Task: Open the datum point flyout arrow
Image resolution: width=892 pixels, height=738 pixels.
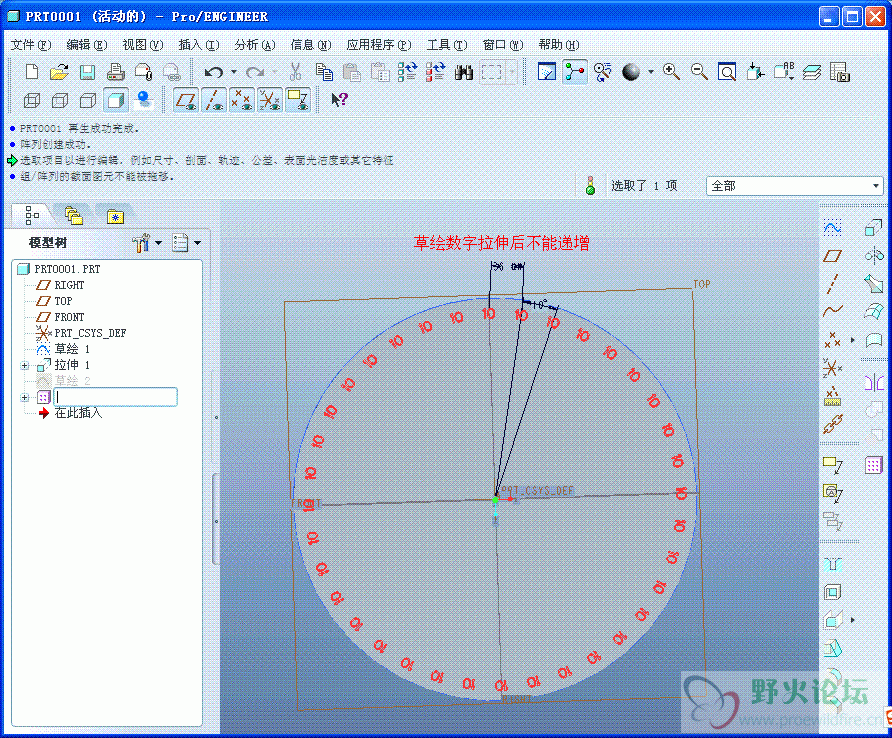Action: (852, 340)
